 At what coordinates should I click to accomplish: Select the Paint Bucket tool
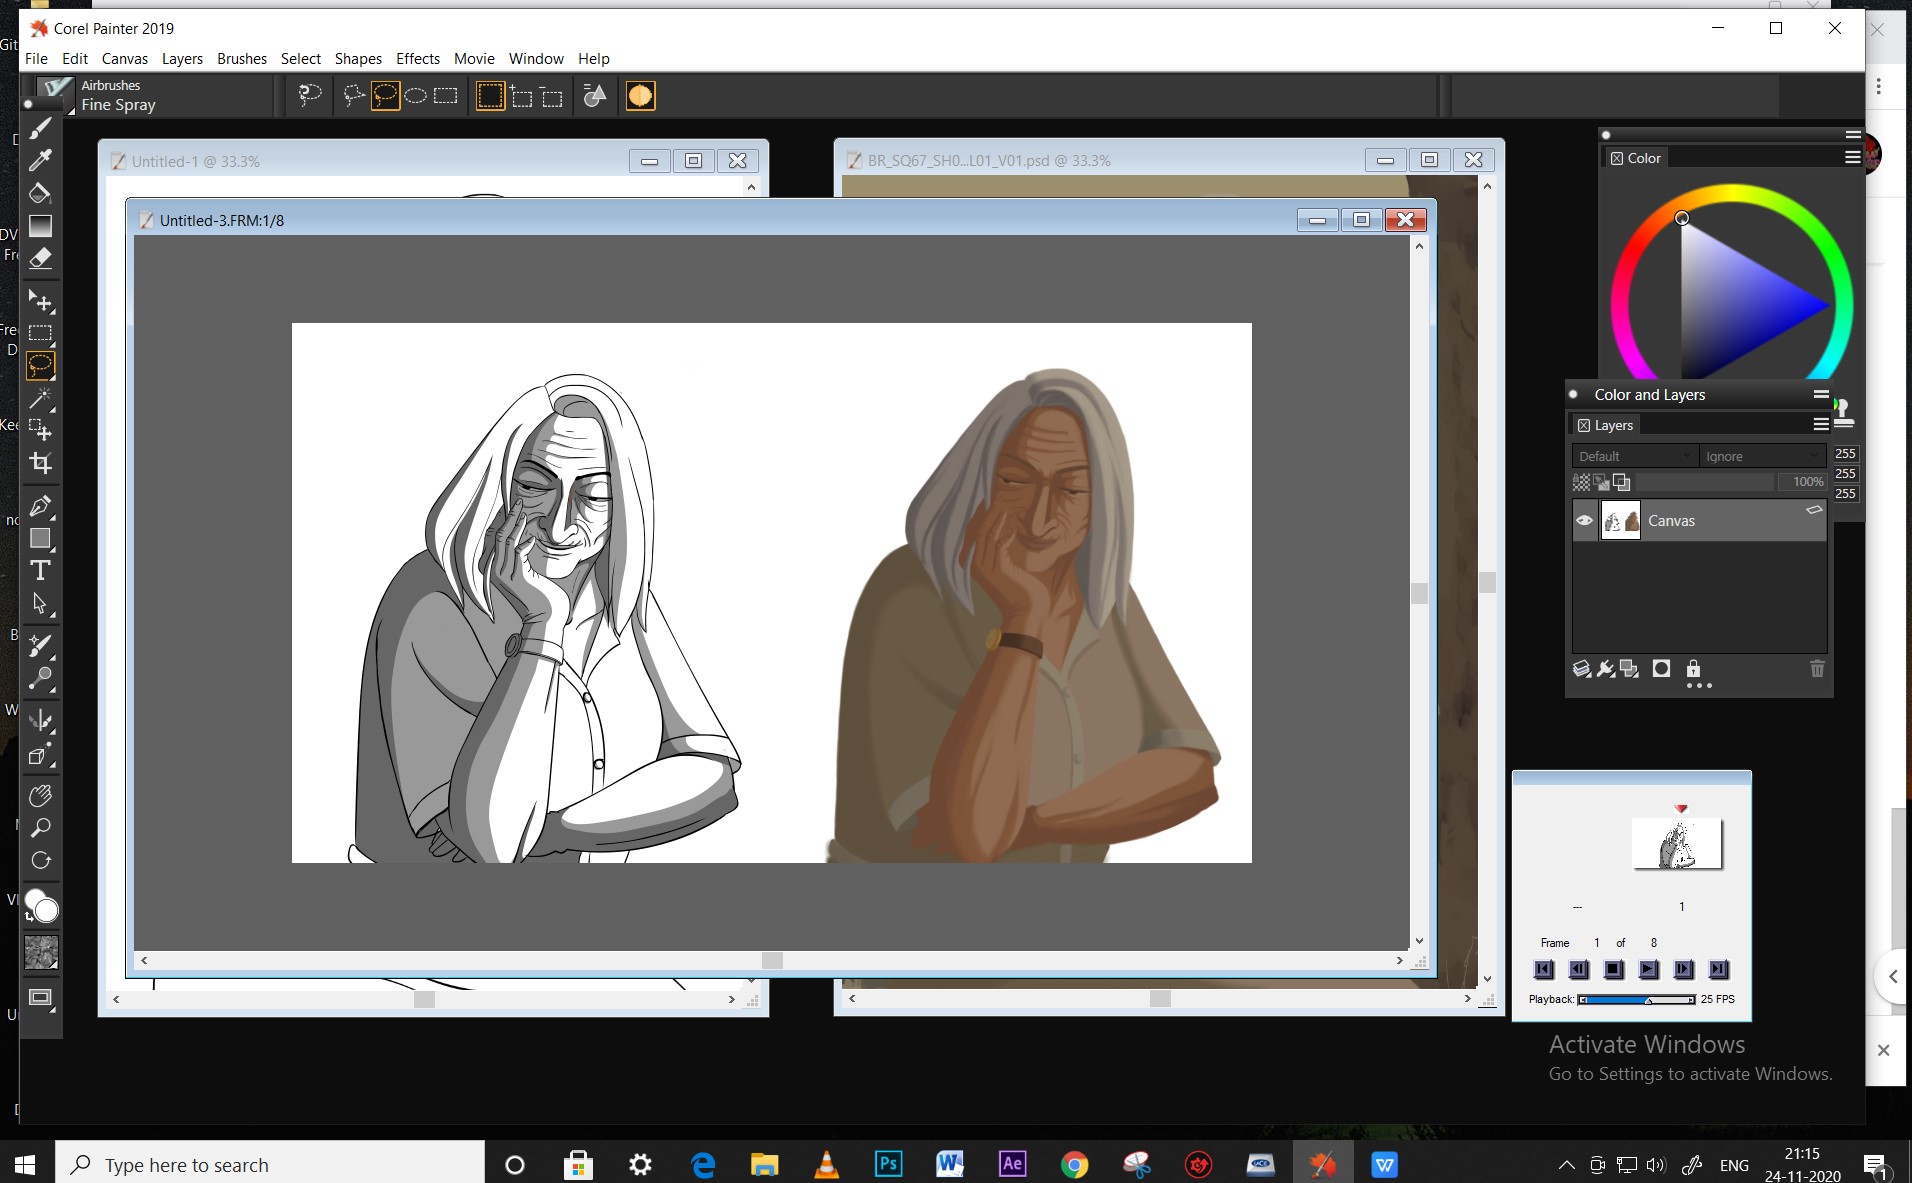[40, 193]
